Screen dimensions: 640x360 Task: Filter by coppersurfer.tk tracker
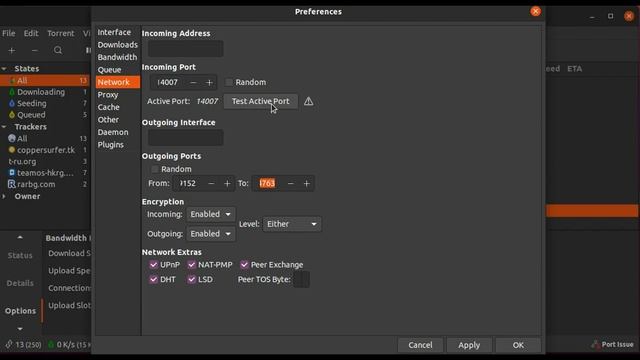tap(46, 150)
